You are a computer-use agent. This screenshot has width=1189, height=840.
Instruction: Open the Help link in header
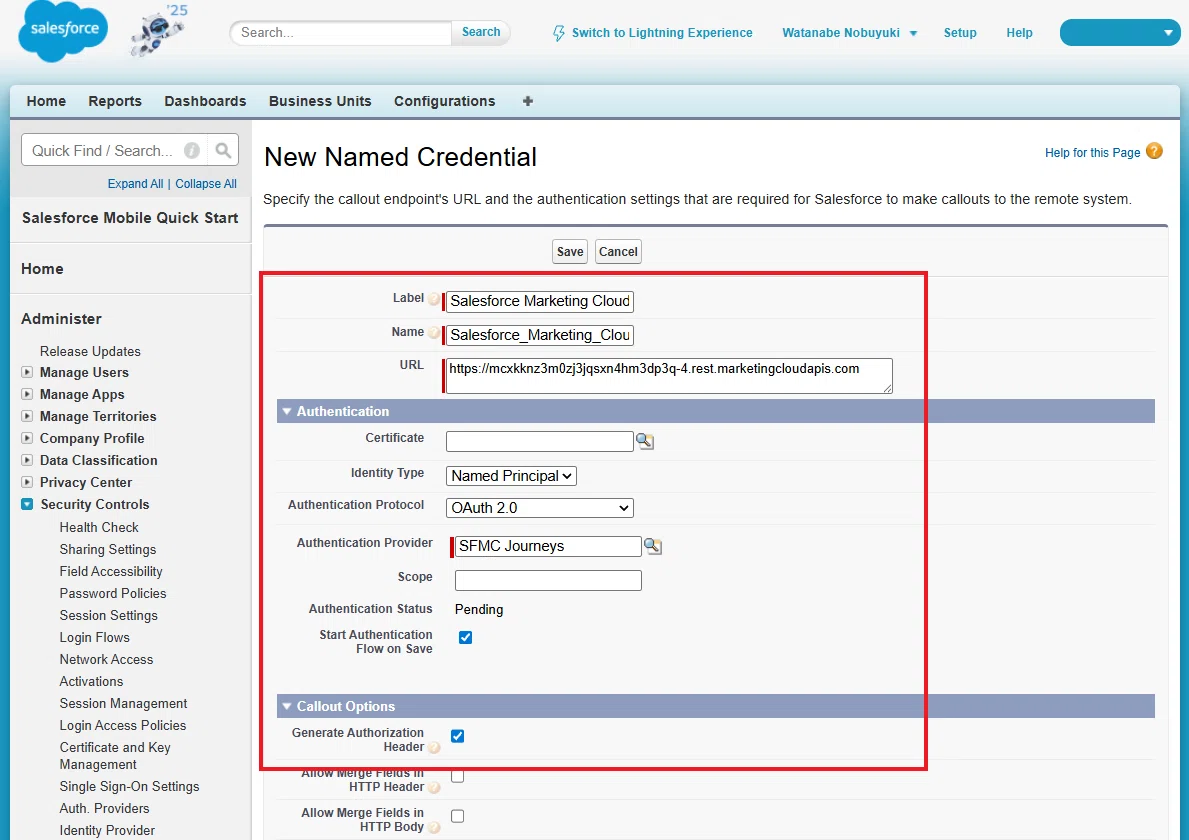(1019, 33)
